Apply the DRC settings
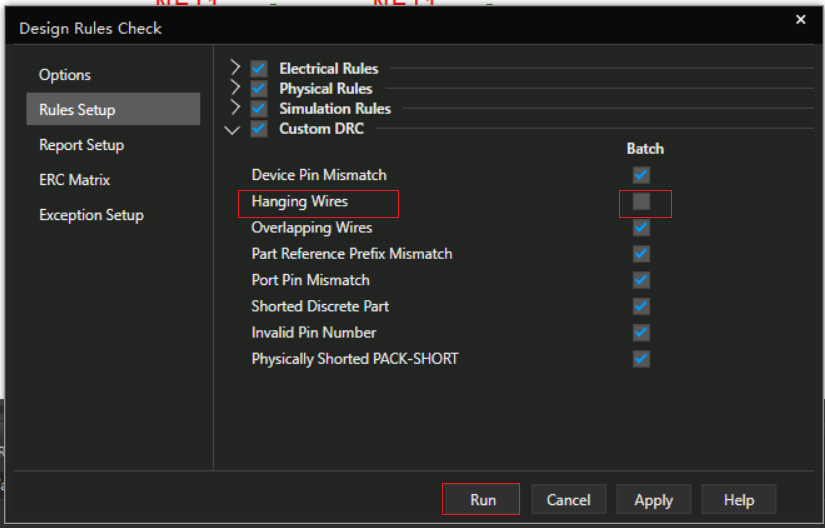The height and width of the screenshot is (528, 825). click(653, 499)
